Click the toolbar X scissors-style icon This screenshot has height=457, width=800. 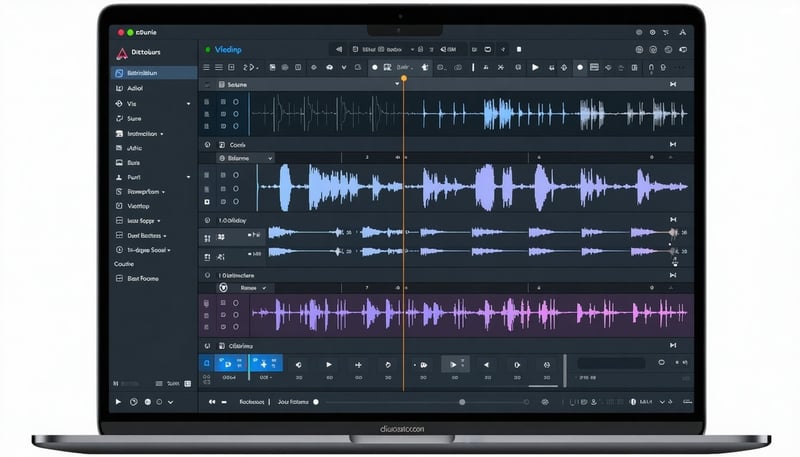click(x=501, y=67)
